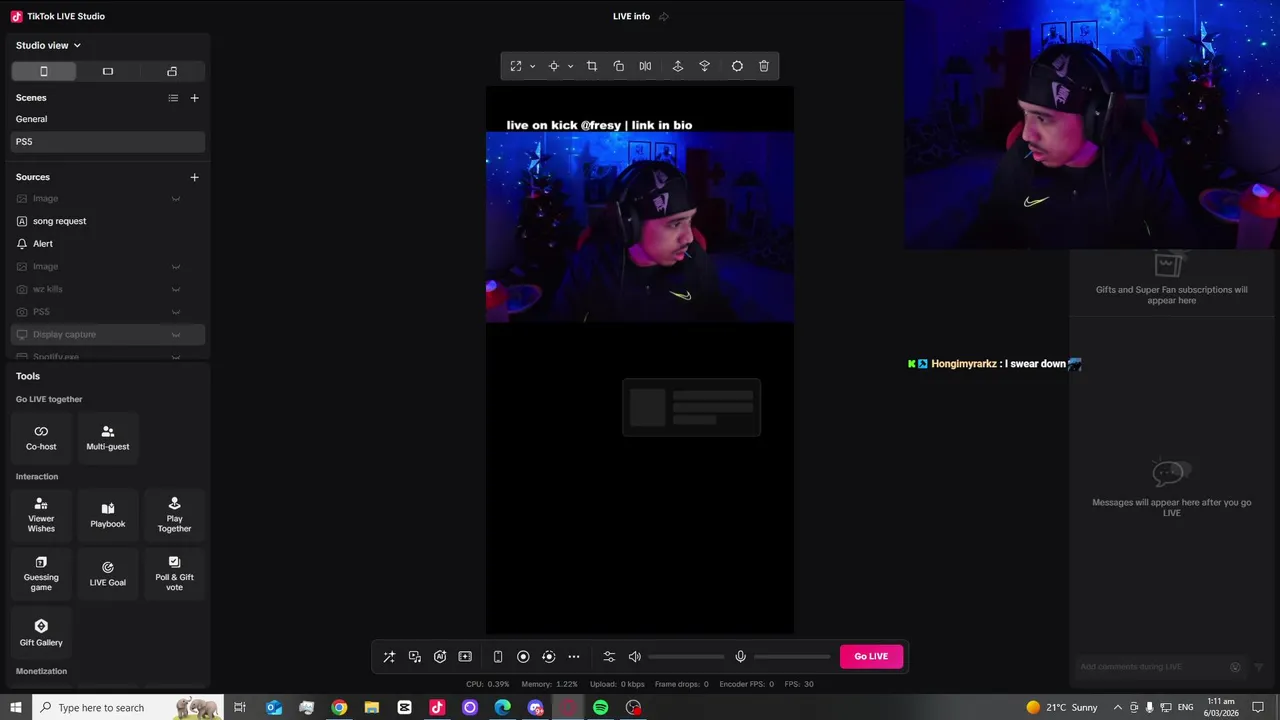Open the Gift Gallery tool
Screen dimensions: 1280x720
(x=41, y=633)
